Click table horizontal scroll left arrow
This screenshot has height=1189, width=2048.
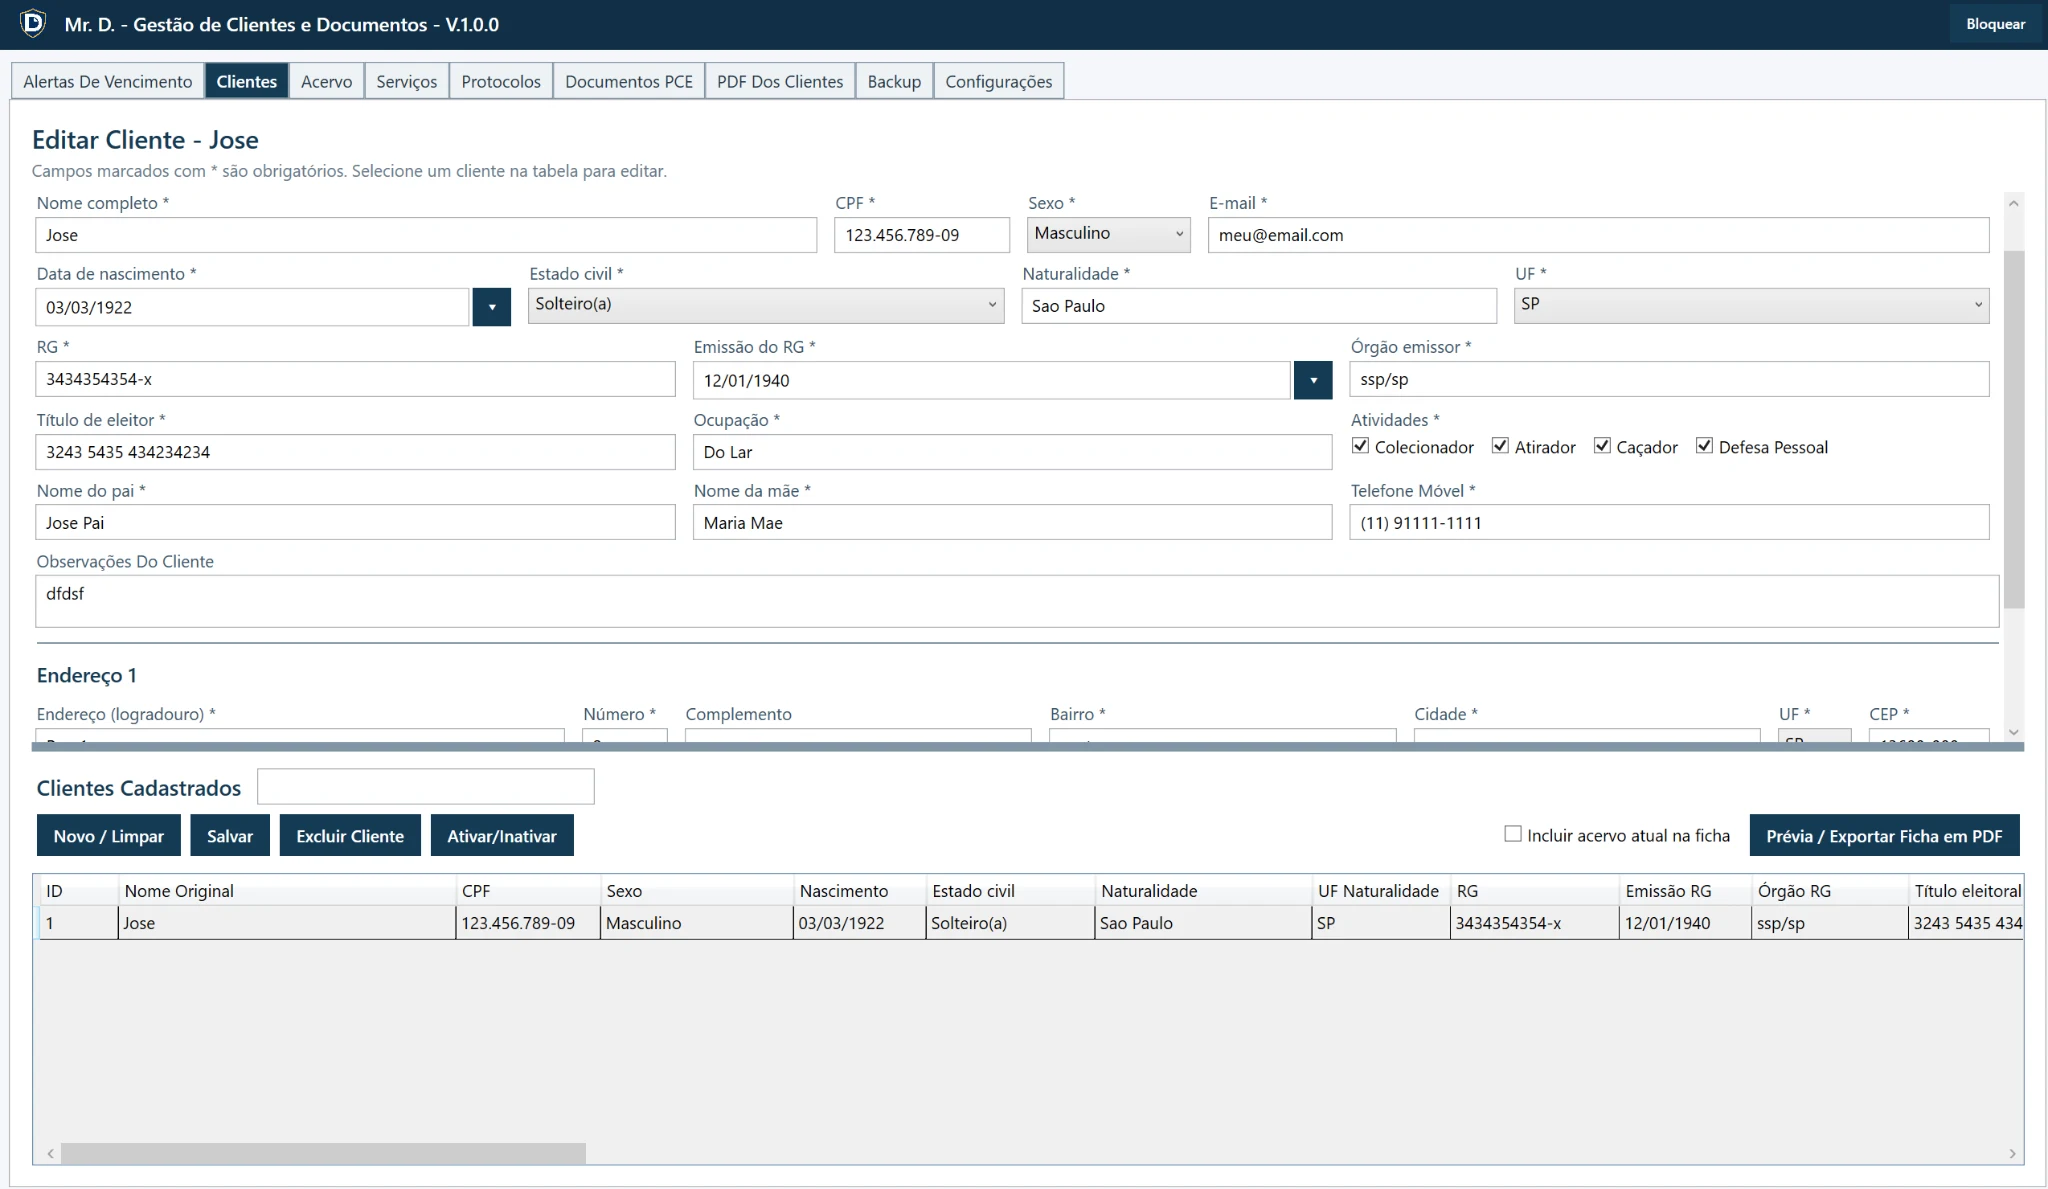(50, 1153)
